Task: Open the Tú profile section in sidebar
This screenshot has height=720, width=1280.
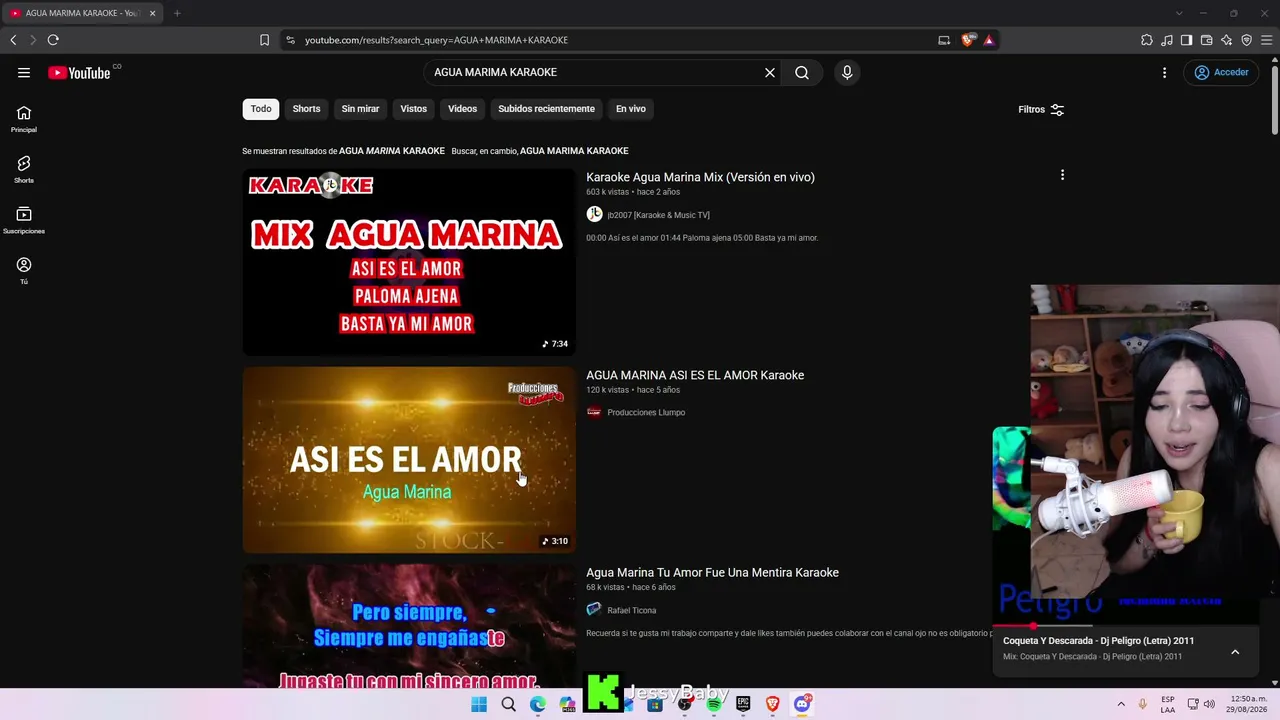Action: coord(24,270)
